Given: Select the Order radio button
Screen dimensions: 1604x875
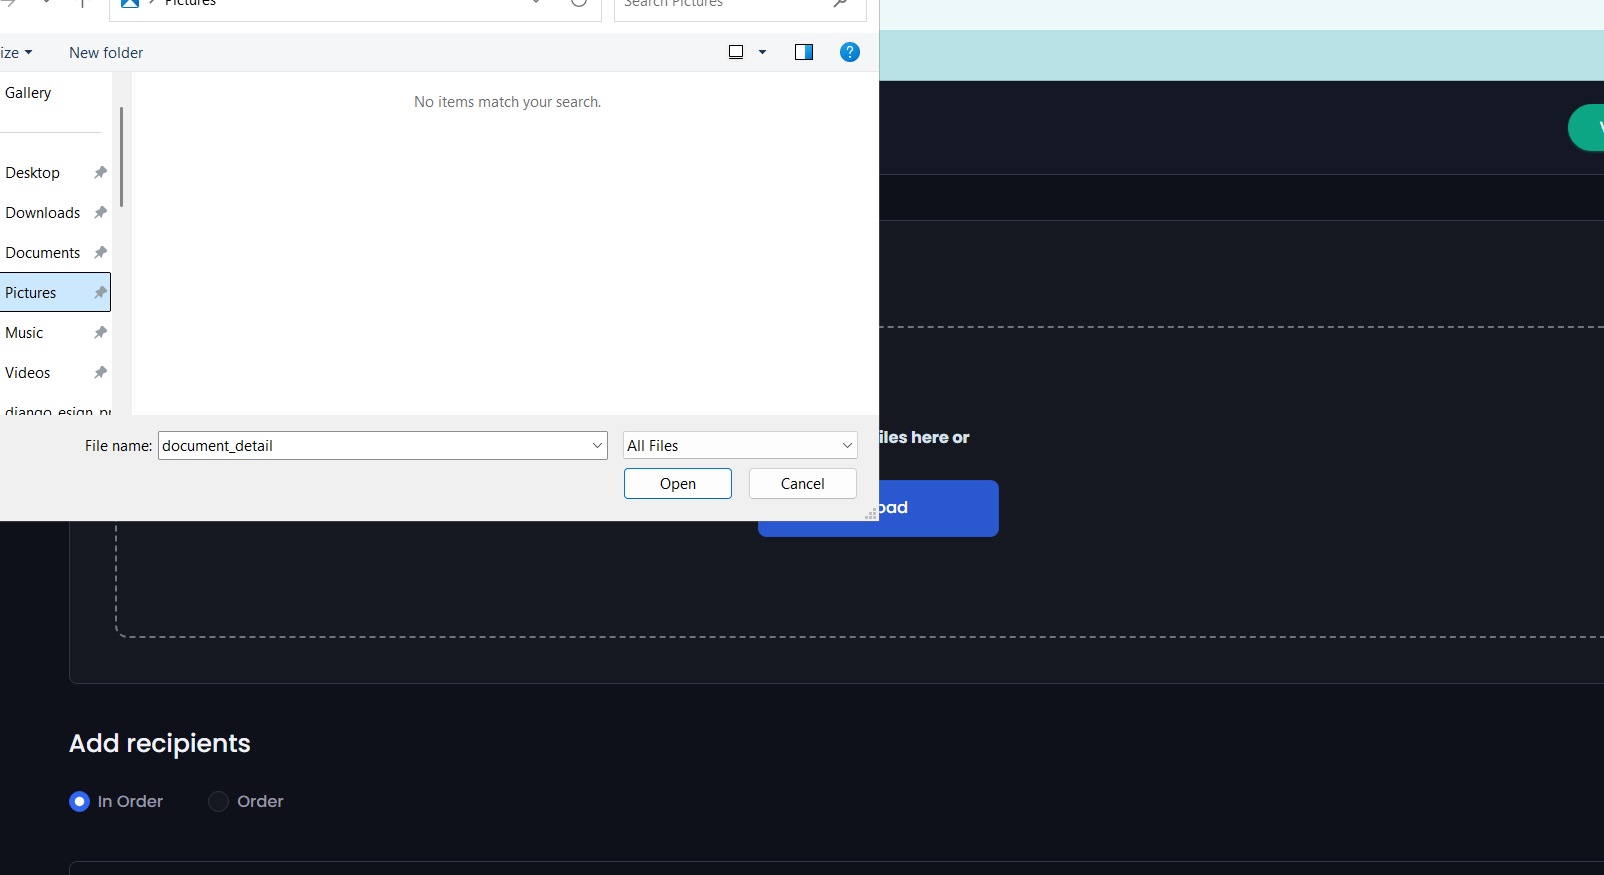Looking at the screenshot, I should [218, 801].
